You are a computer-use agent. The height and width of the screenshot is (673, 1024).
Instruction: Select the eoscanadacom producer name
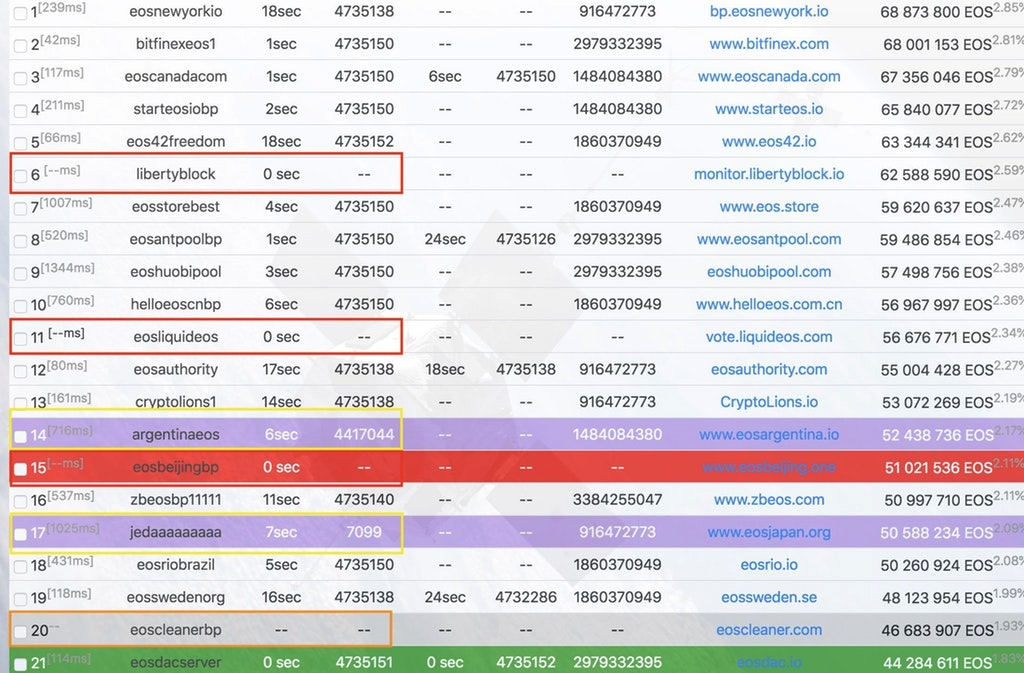[x=176, y=76]
